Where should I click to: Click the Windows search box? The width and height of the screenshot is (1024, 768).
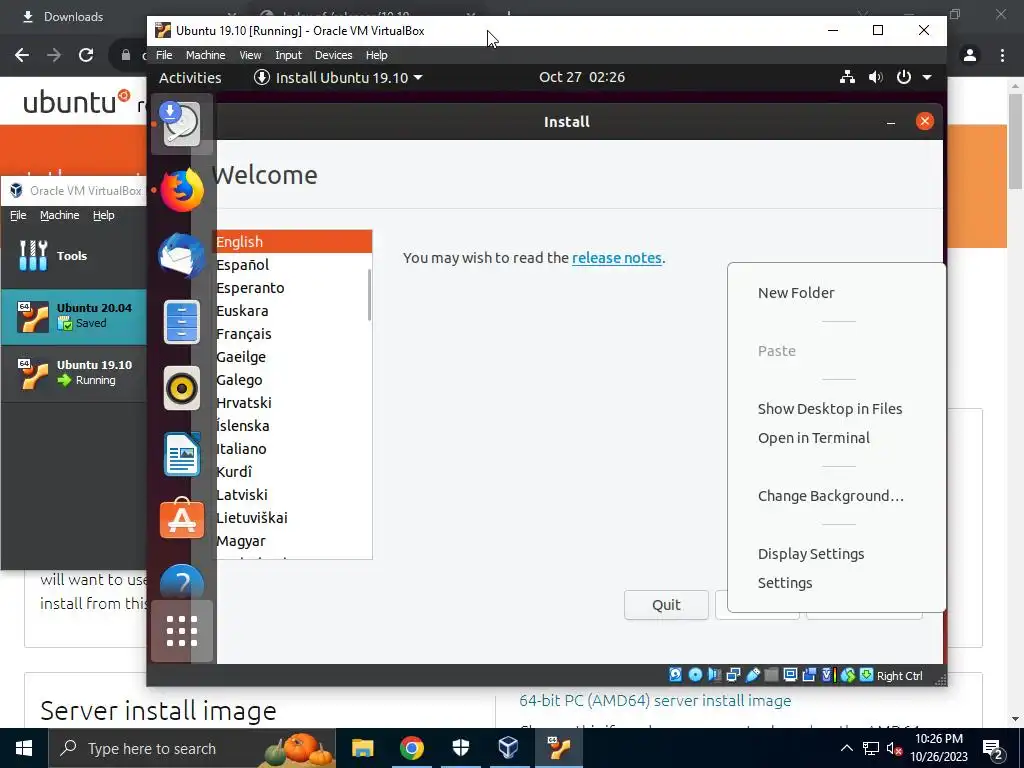pos(192,748)
